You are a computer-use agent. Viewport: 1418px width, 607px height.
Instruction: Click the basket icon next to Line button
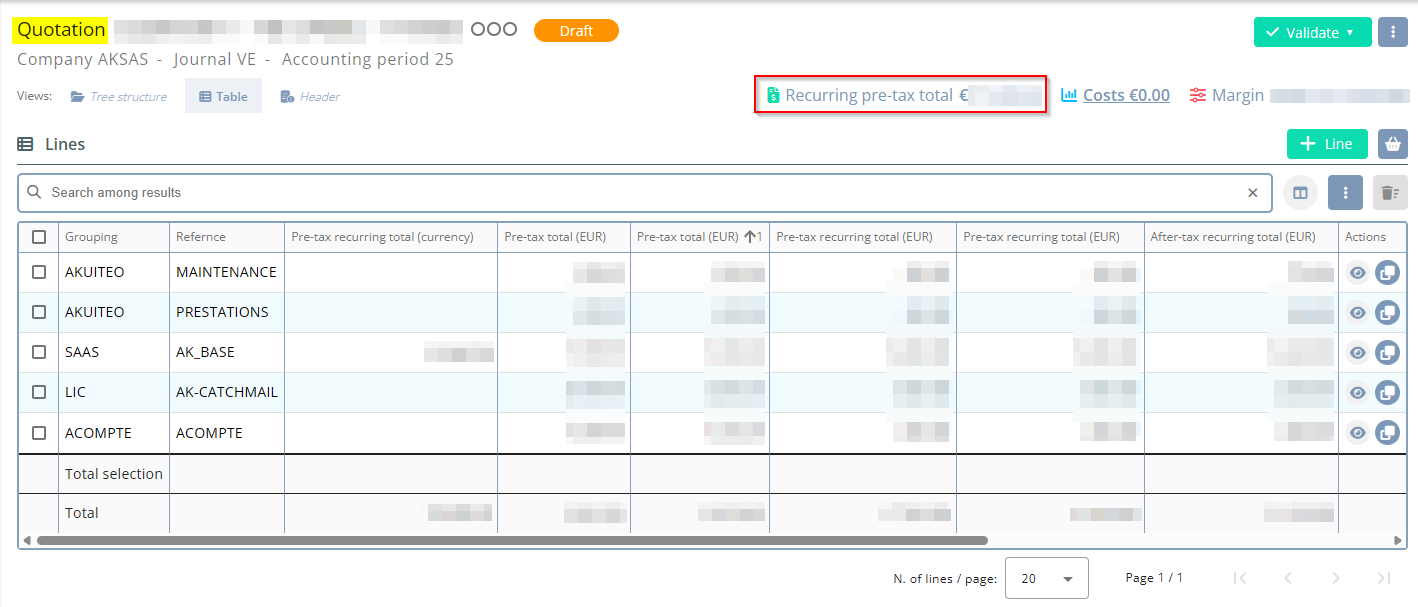point(1392,144)
